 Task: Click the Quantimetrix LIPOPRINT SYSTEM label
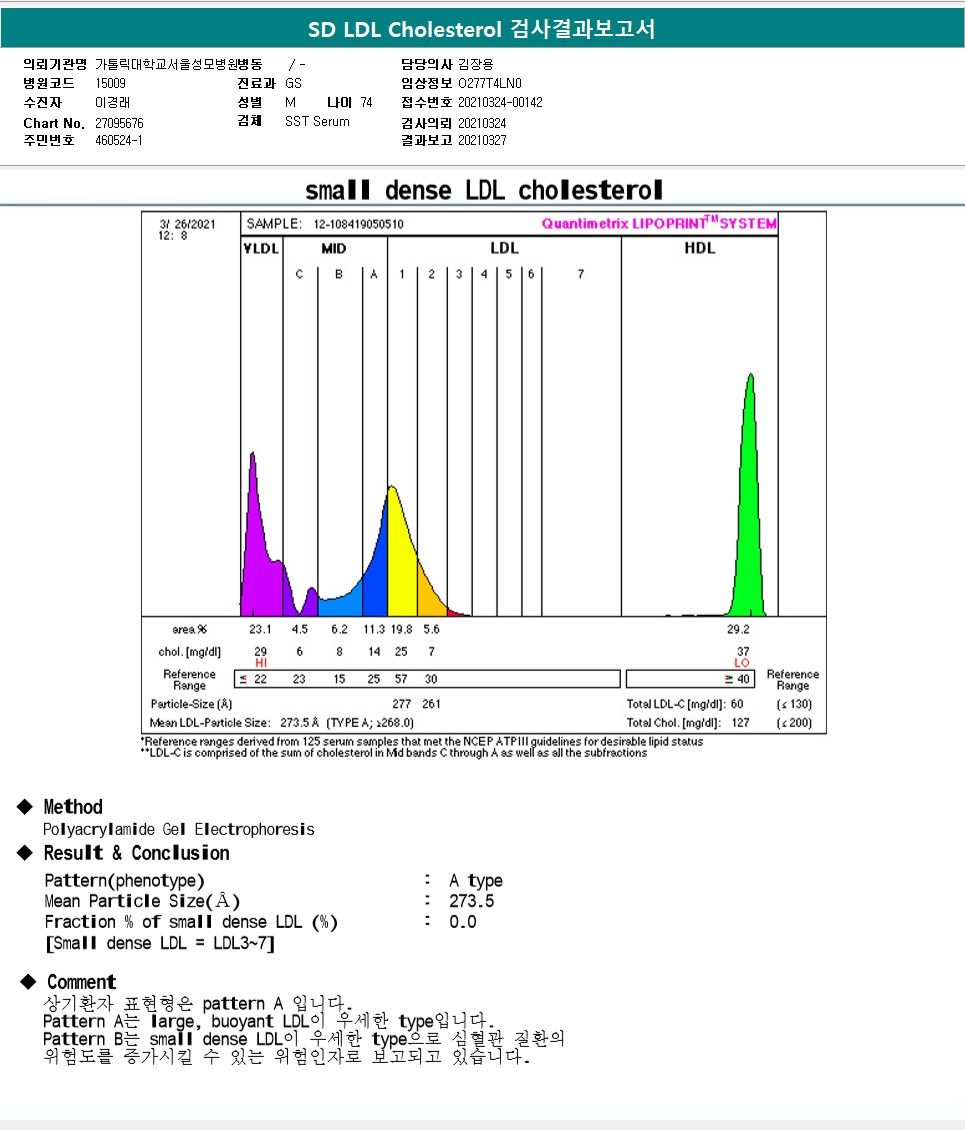(659, 223)
